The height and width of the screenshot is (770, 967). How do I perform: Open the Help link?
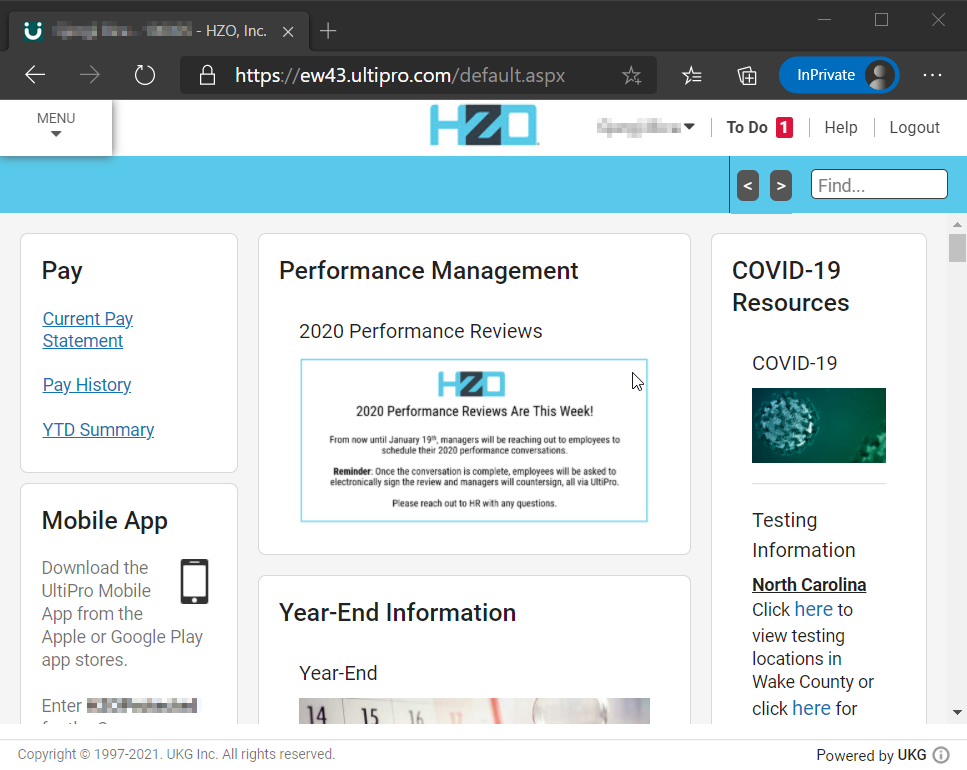tap(841, 128)
